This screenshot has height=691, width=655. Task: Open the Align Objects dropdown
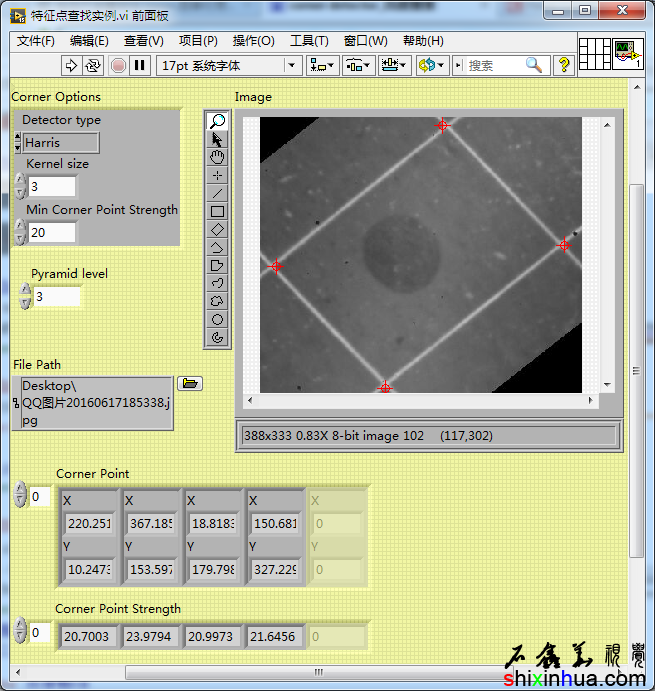click(x=322, y=65)
